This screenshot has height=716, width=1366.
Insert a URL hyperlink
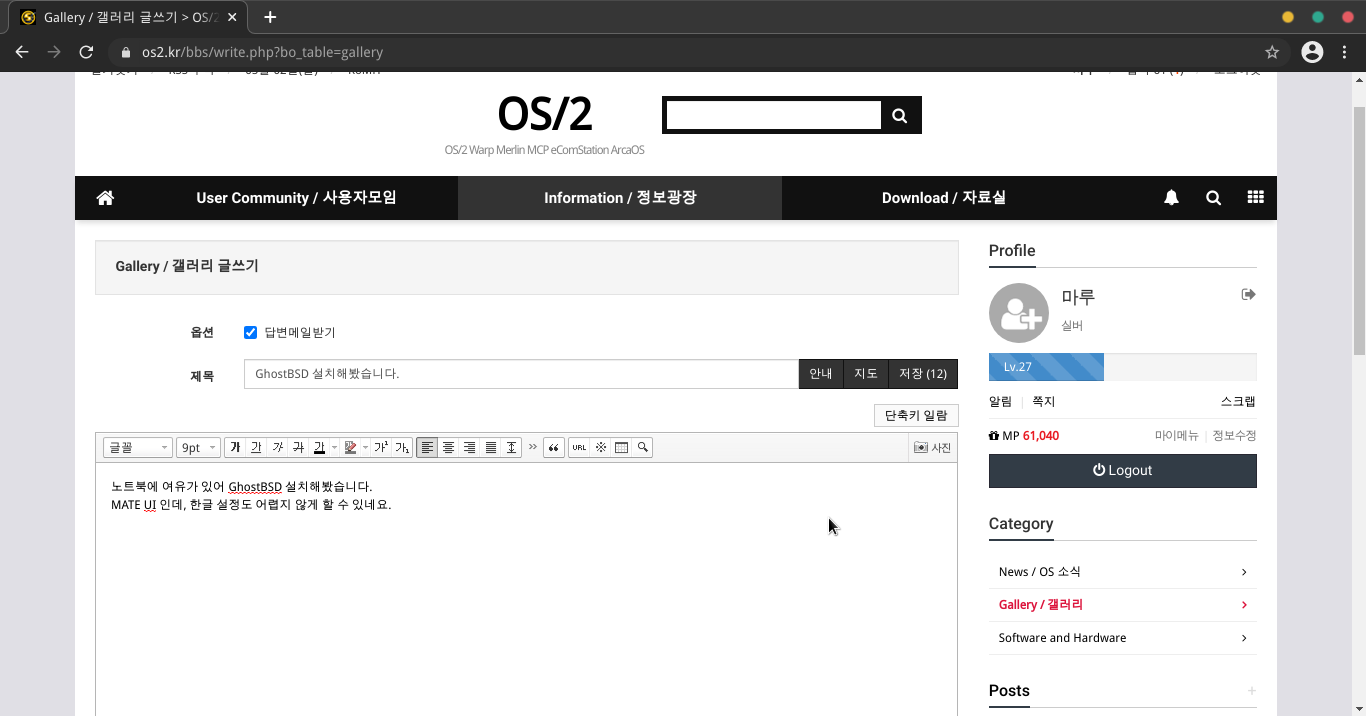pyautogui.click(x=579, y=447)
